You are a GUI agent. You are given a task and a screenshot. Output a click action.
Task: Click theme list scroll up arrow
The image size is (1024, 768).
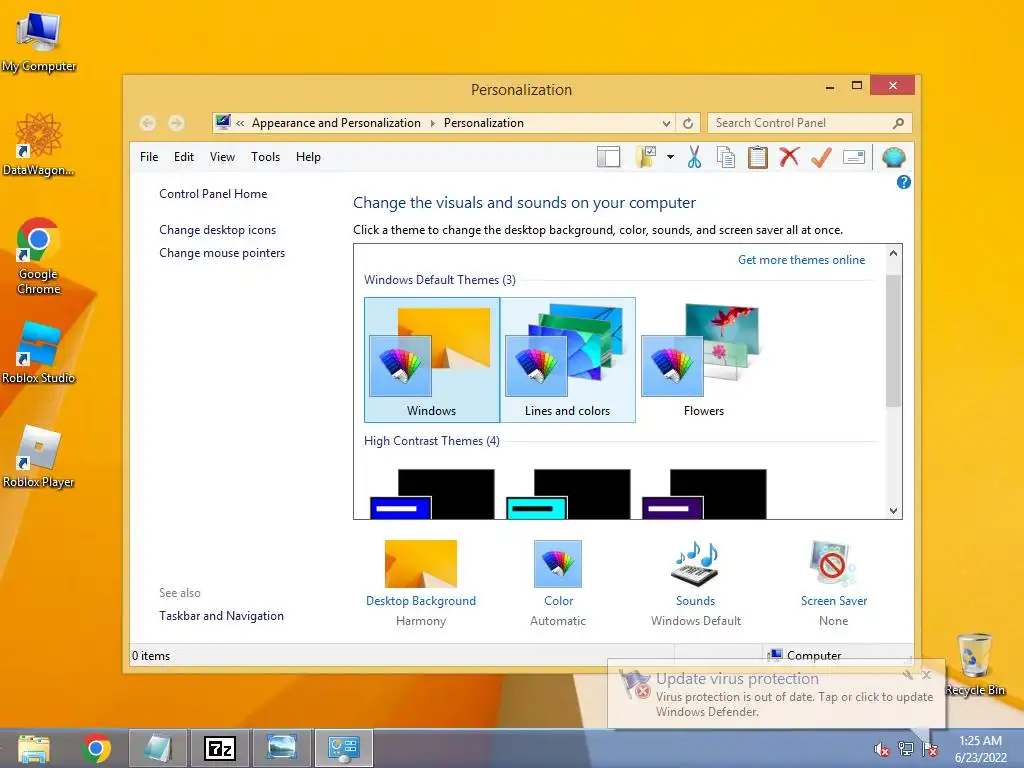coord(893,253)
